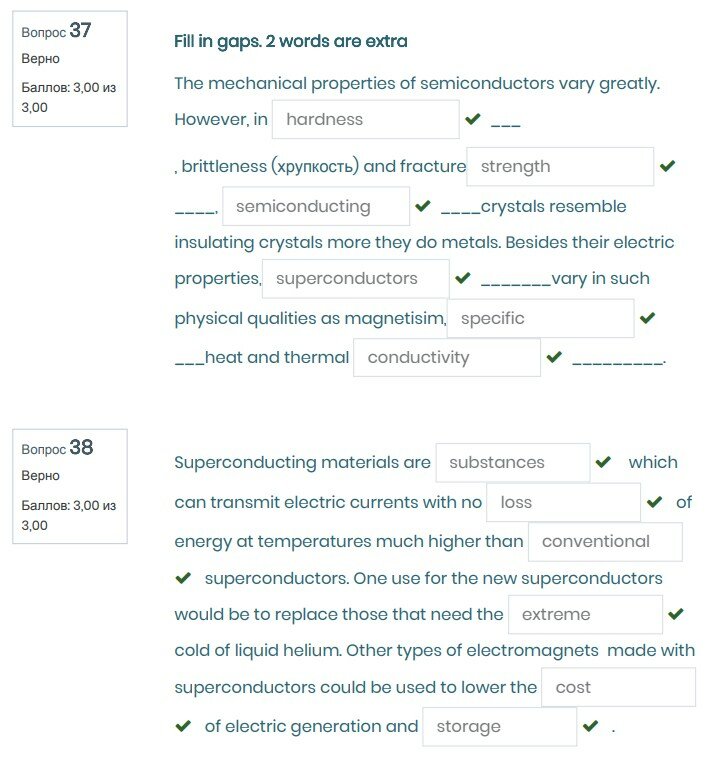Click the input containing 'superconductors'
The width and height of the screenshot is (721, 778).
[x=355, y=279]
